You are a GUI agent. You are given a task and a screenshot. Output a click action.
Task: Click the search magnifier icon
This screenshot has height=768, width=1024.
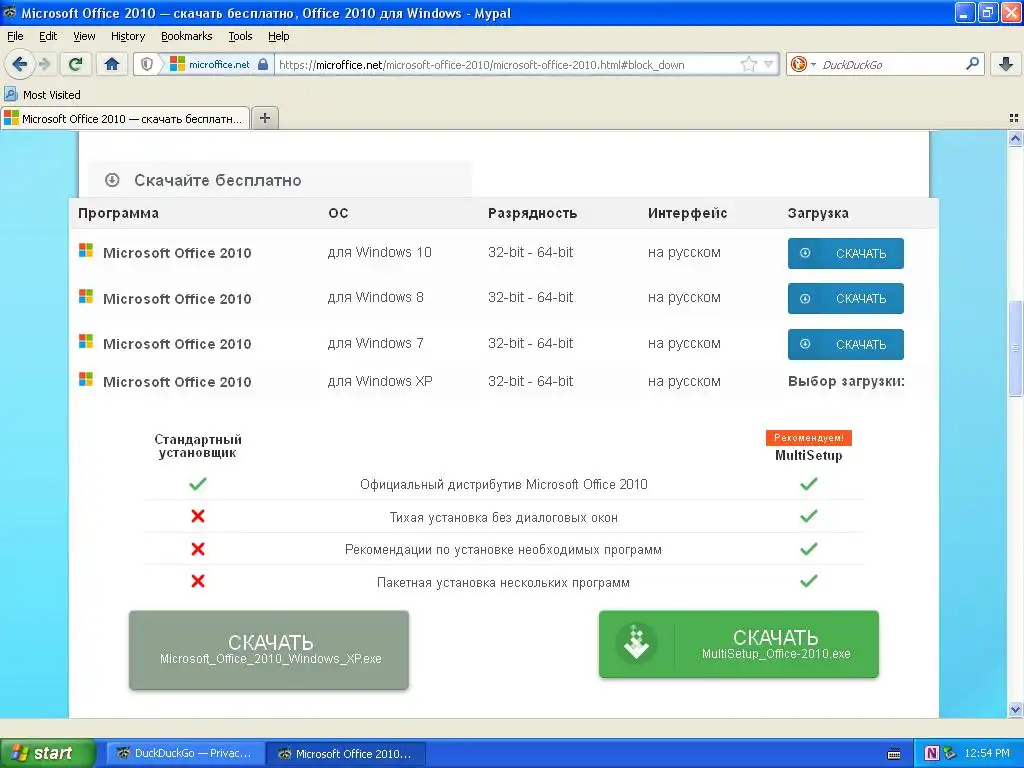coord(972,63)
